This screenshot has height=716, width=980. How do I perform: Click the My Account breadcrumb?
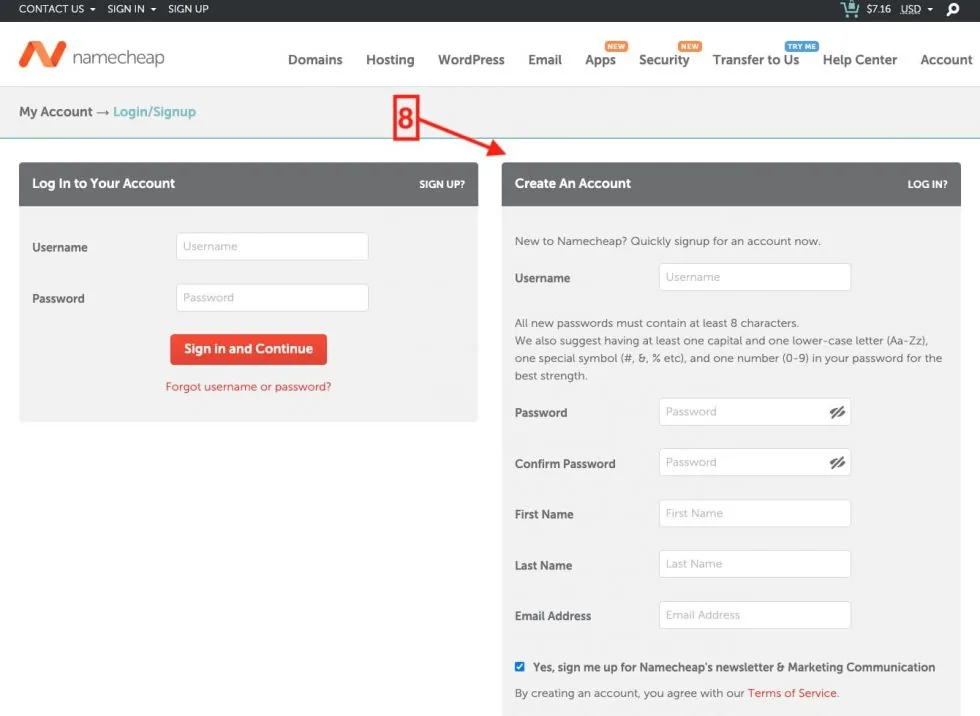click(56, 112)
